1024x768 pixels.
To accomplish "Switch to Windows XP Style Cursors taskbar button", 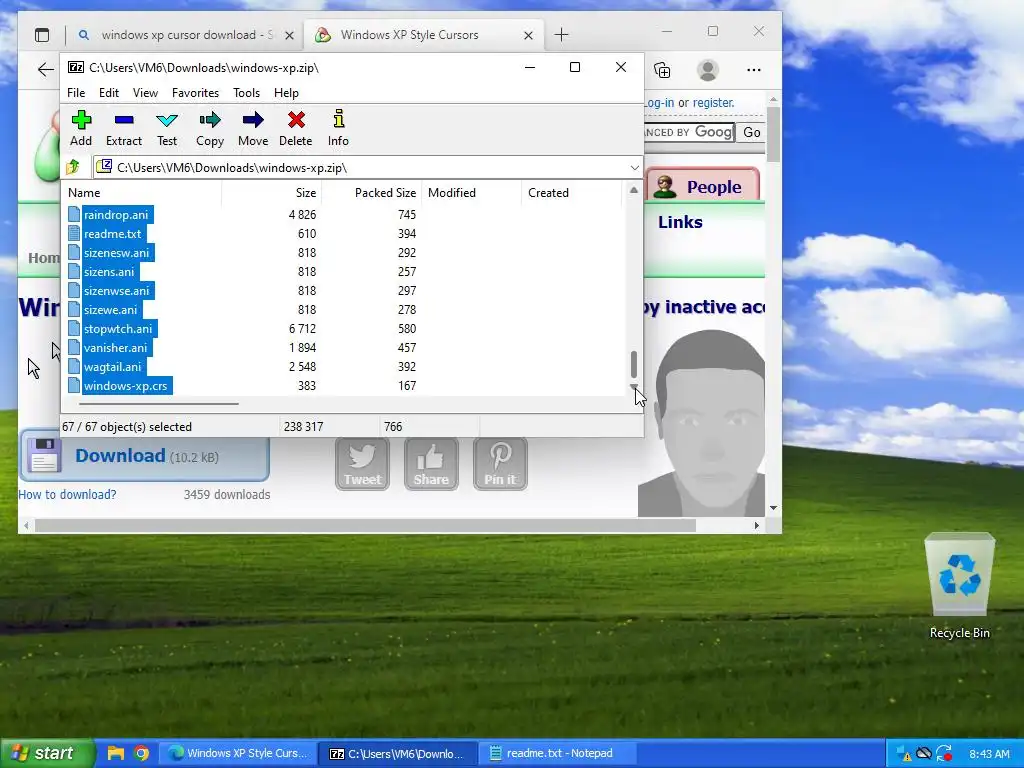I will click(238, 753).
